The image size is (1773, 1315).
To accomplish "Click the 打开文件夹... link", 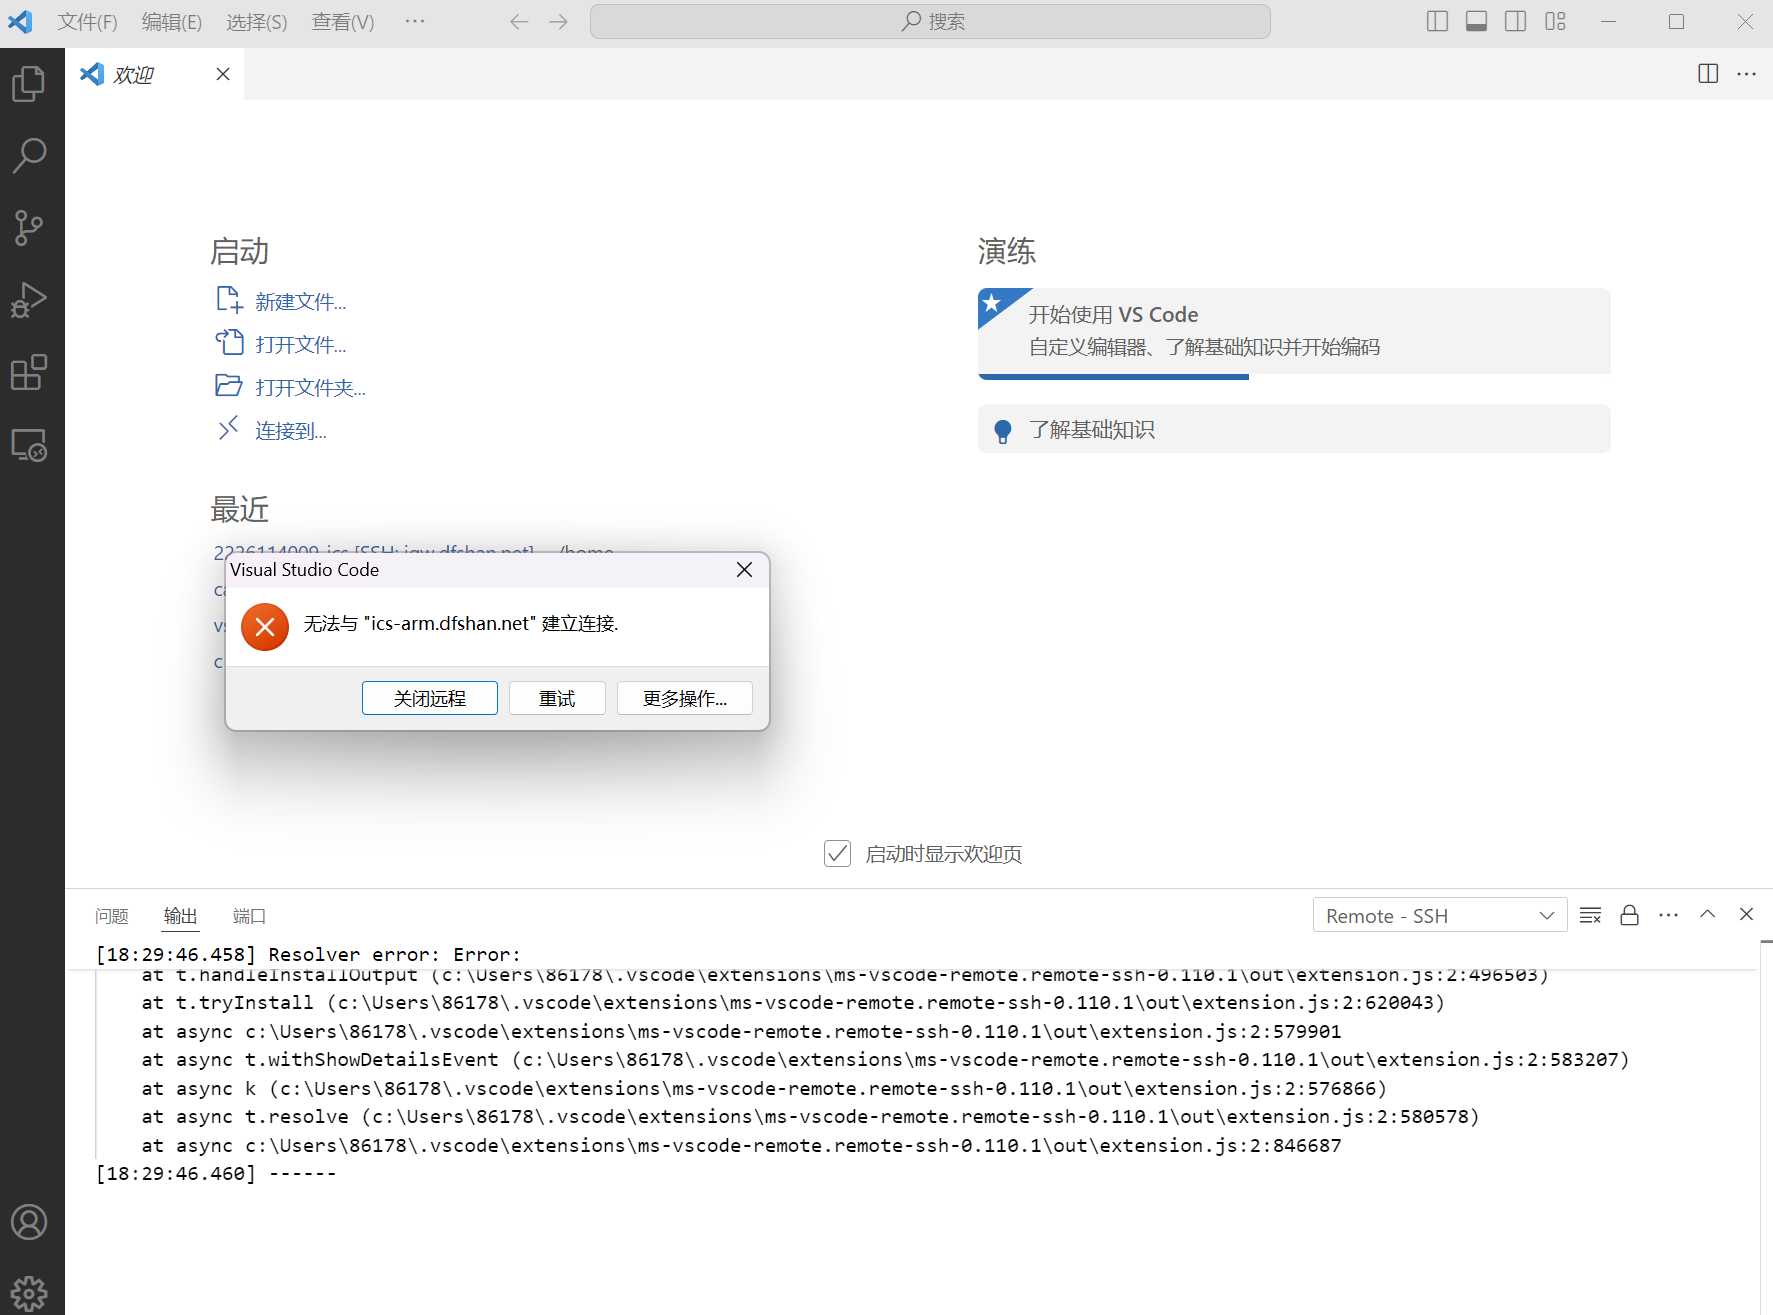I will coord(310,388).
